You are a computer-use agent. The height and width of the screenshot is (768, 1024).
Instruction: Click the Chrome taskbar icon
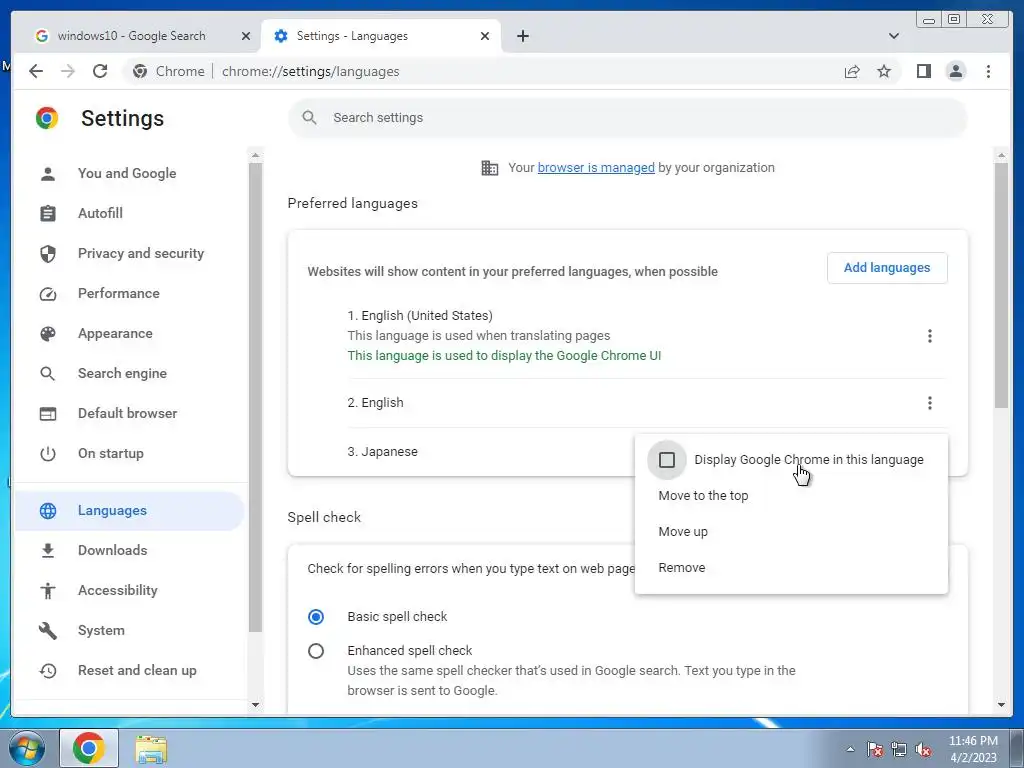89,748
